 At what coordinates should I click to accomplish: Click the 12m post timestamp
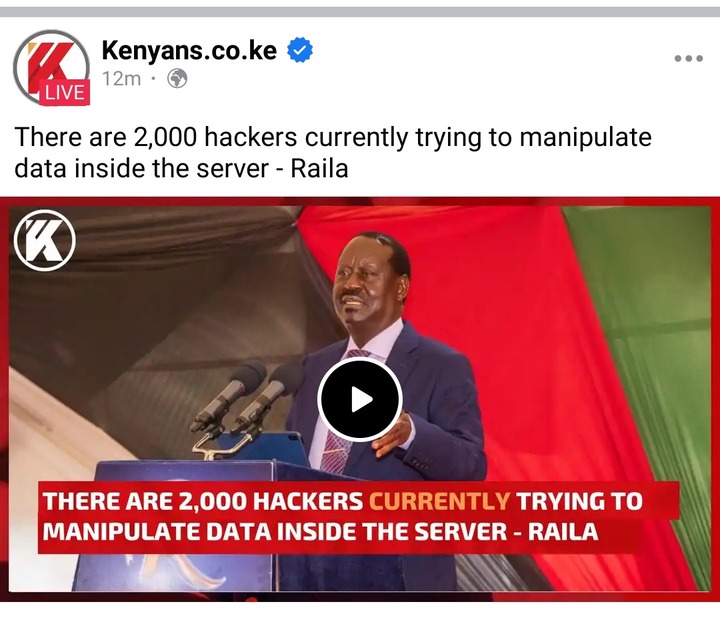click(x=121, y=79)
